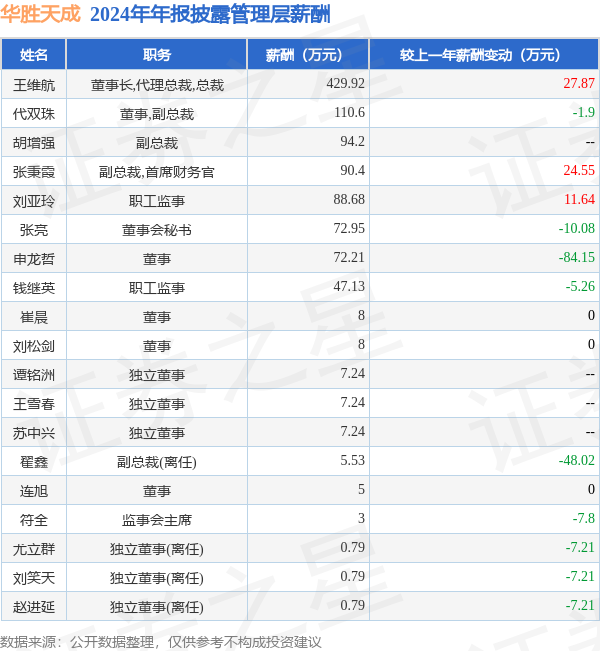
Task: Click the change value -7.8
Action: [583, 519]
